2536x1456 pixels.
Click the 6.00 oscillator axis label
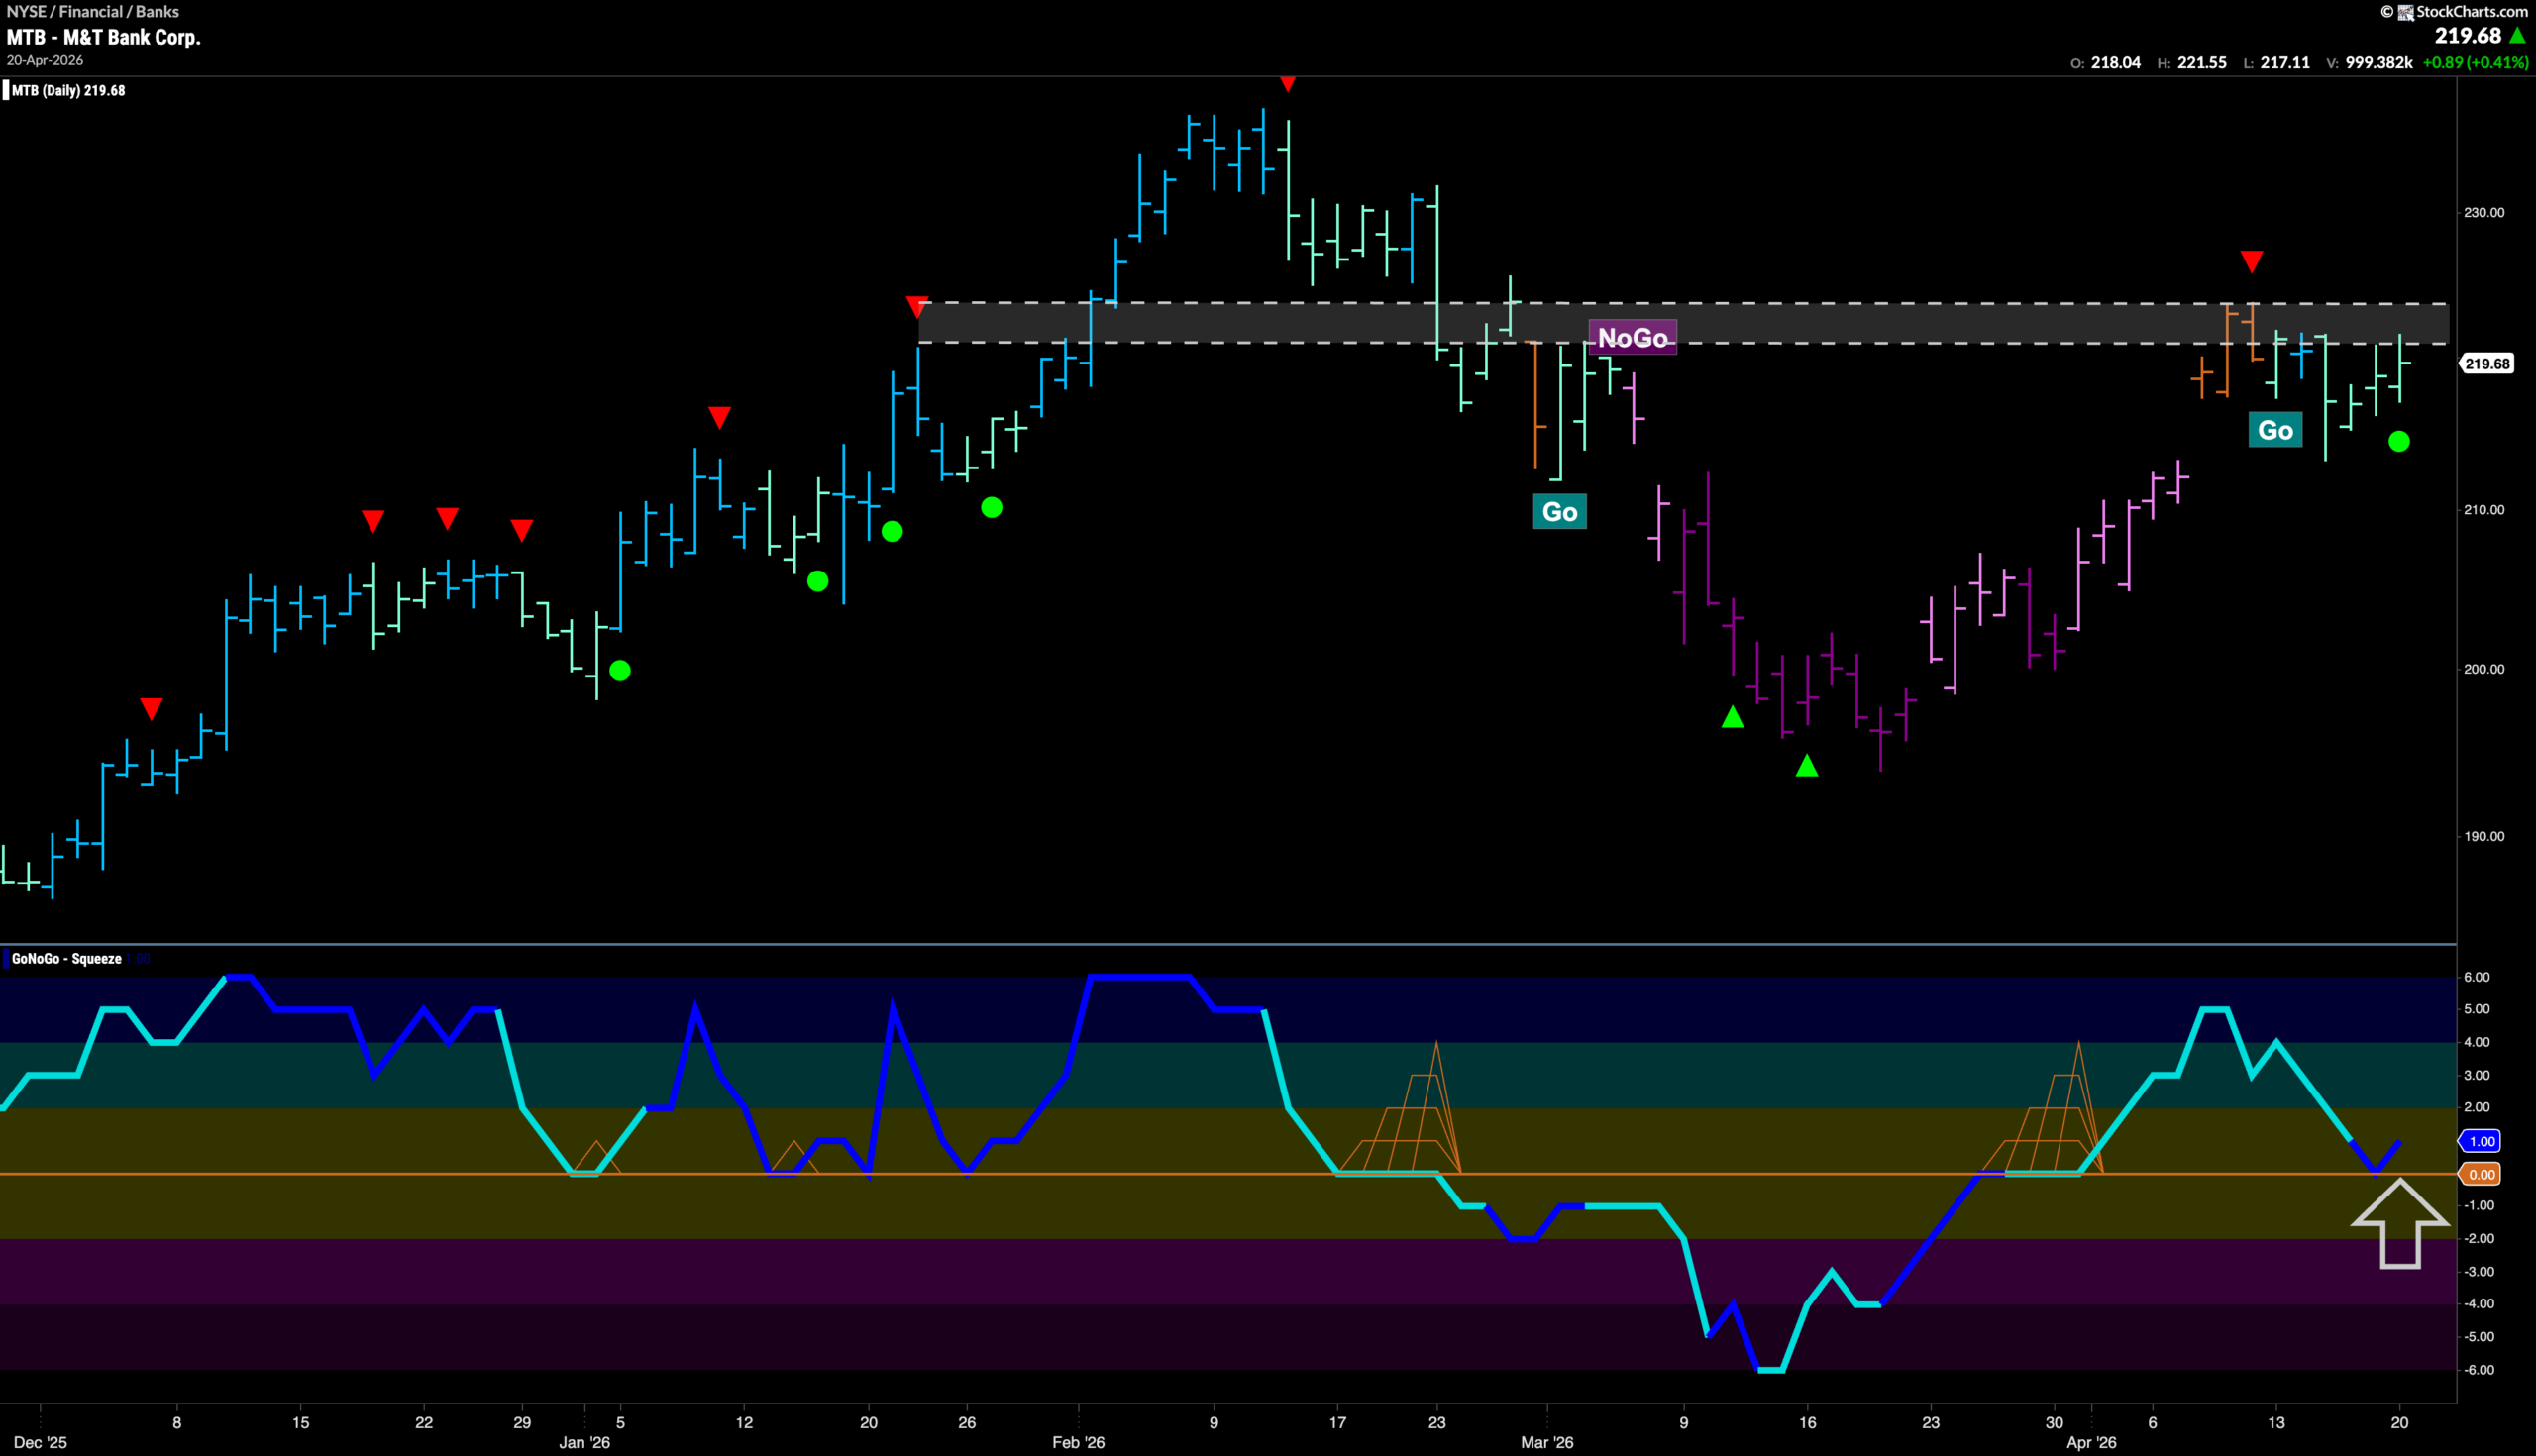[2476, 977]
